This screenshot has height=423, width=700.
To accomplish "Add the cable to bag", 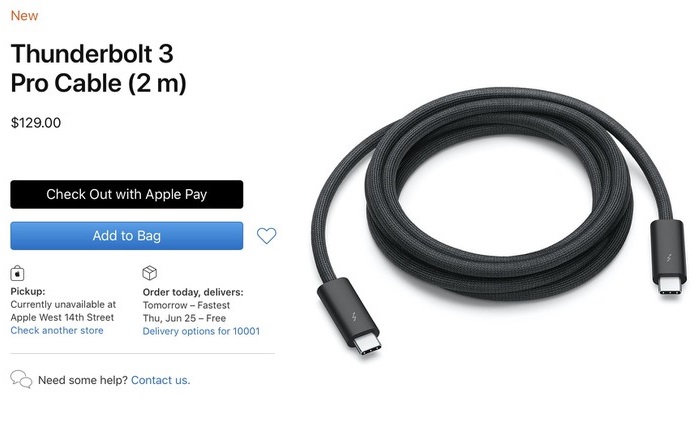I will [x=127, y=236].
